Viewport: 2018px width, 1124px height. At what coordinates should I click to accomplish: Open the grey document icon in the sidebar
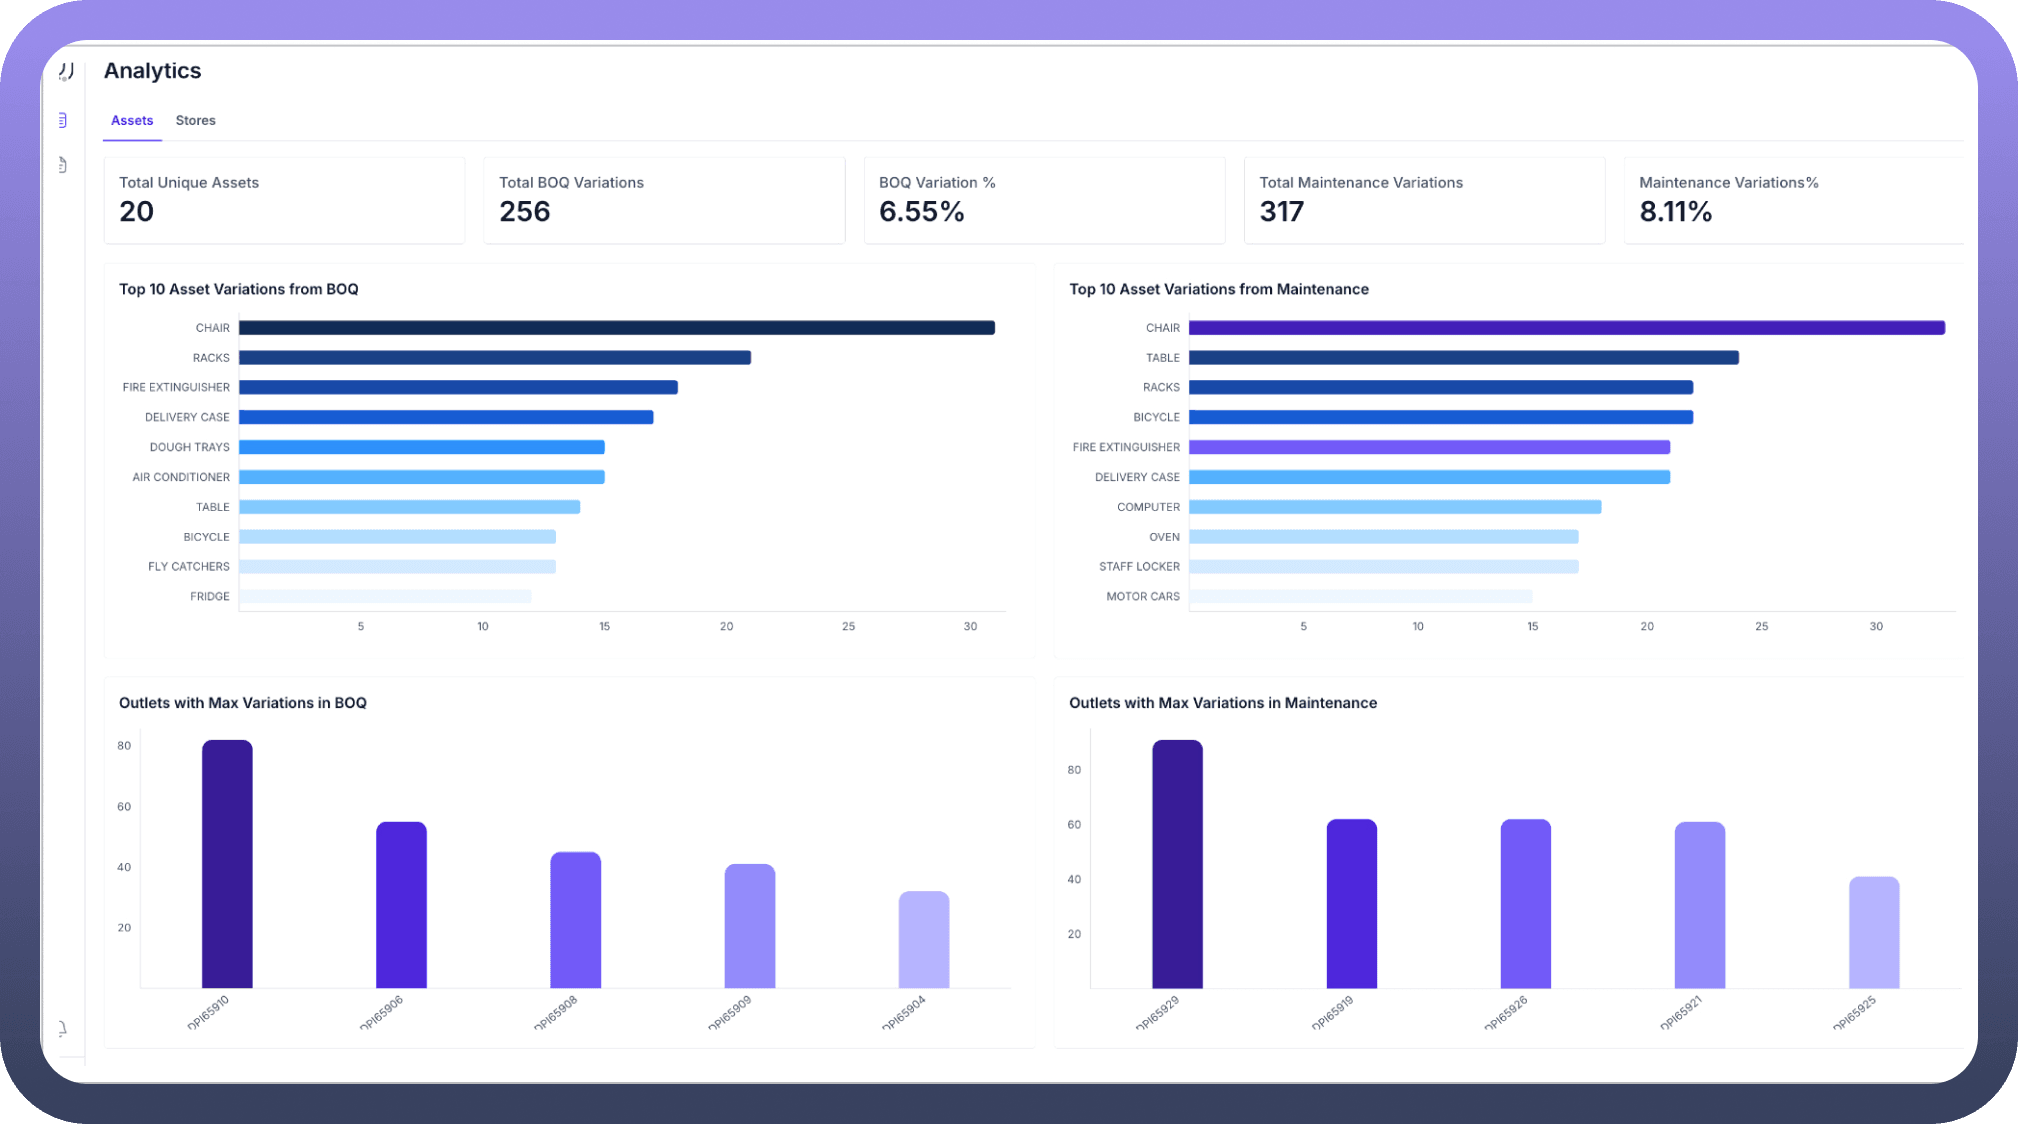(63, 165)
